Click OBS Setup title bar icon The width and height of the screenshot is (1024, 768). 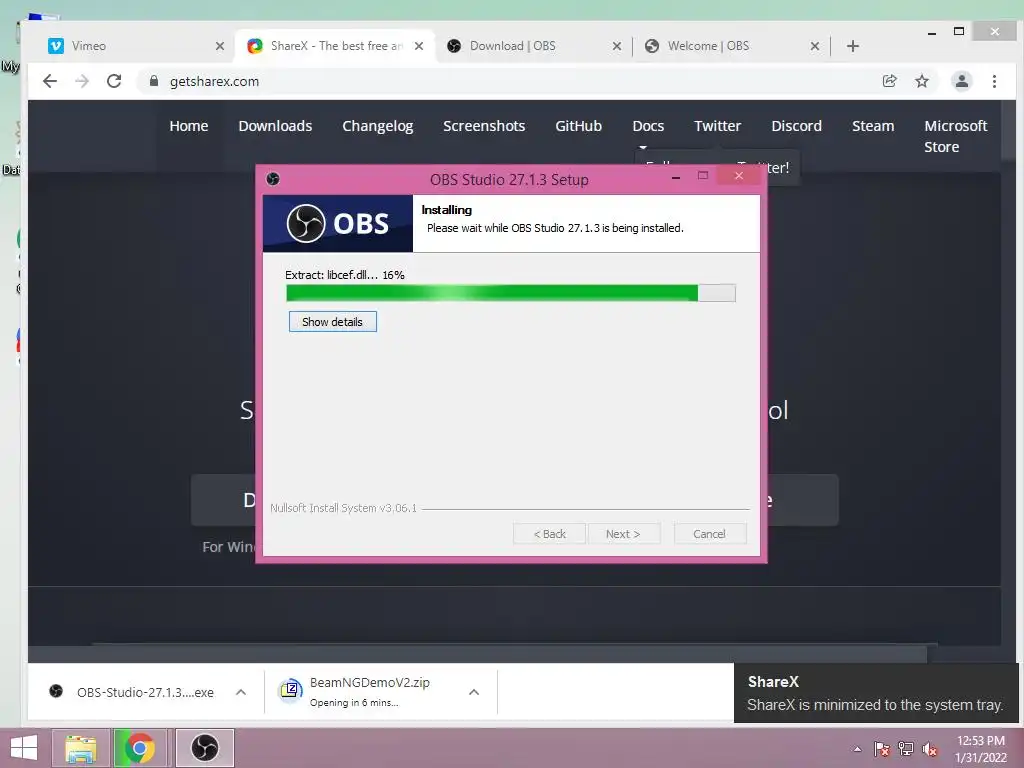click(273, 179)
